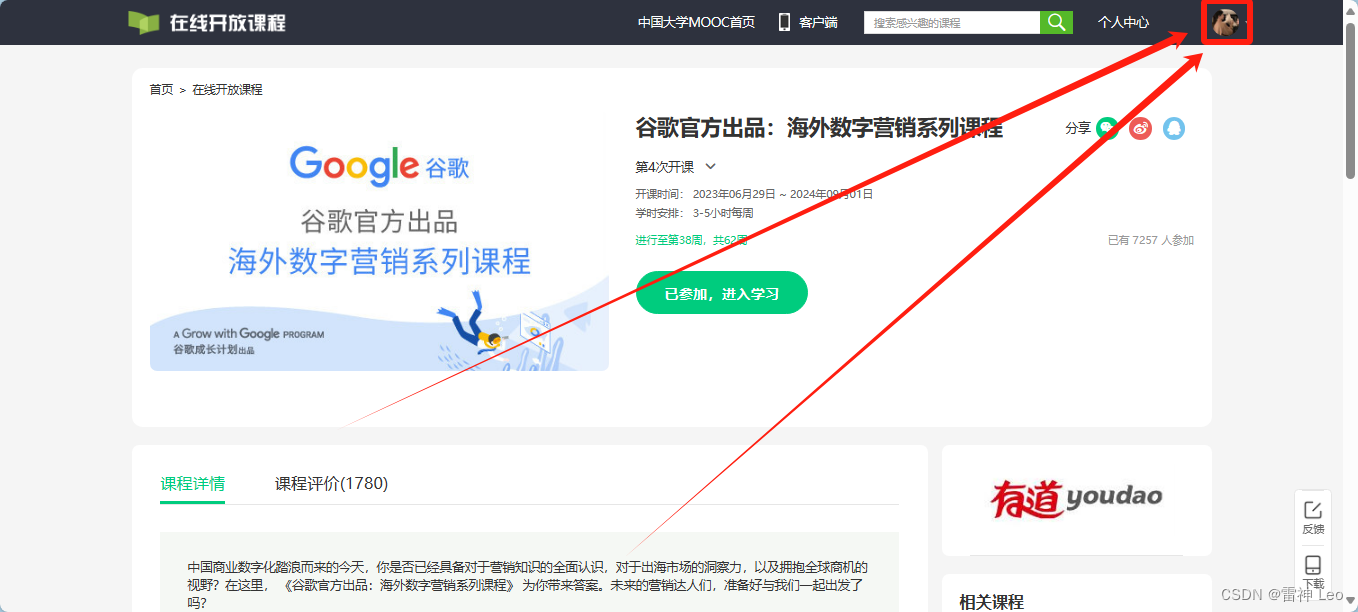This screenshot has height=612, width=1358.
Task: Click the green search magnifier button
Action: coord(1056,22)
